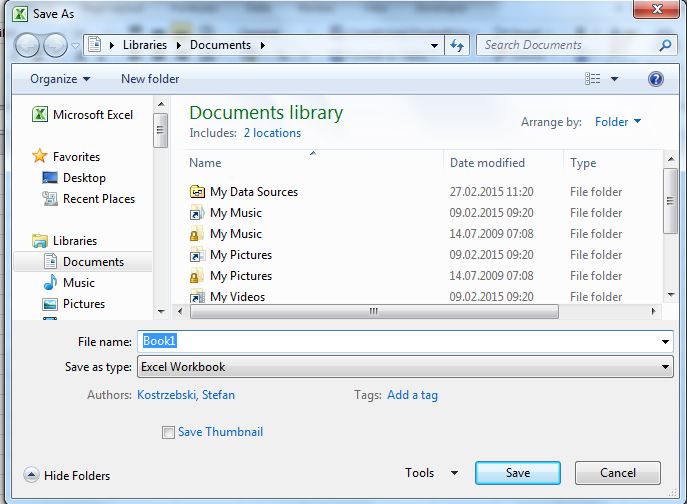Viewport: 687px width, 504px height.
Task: Click the horizontal scrollbar in file list
Action: pos(373,310)
